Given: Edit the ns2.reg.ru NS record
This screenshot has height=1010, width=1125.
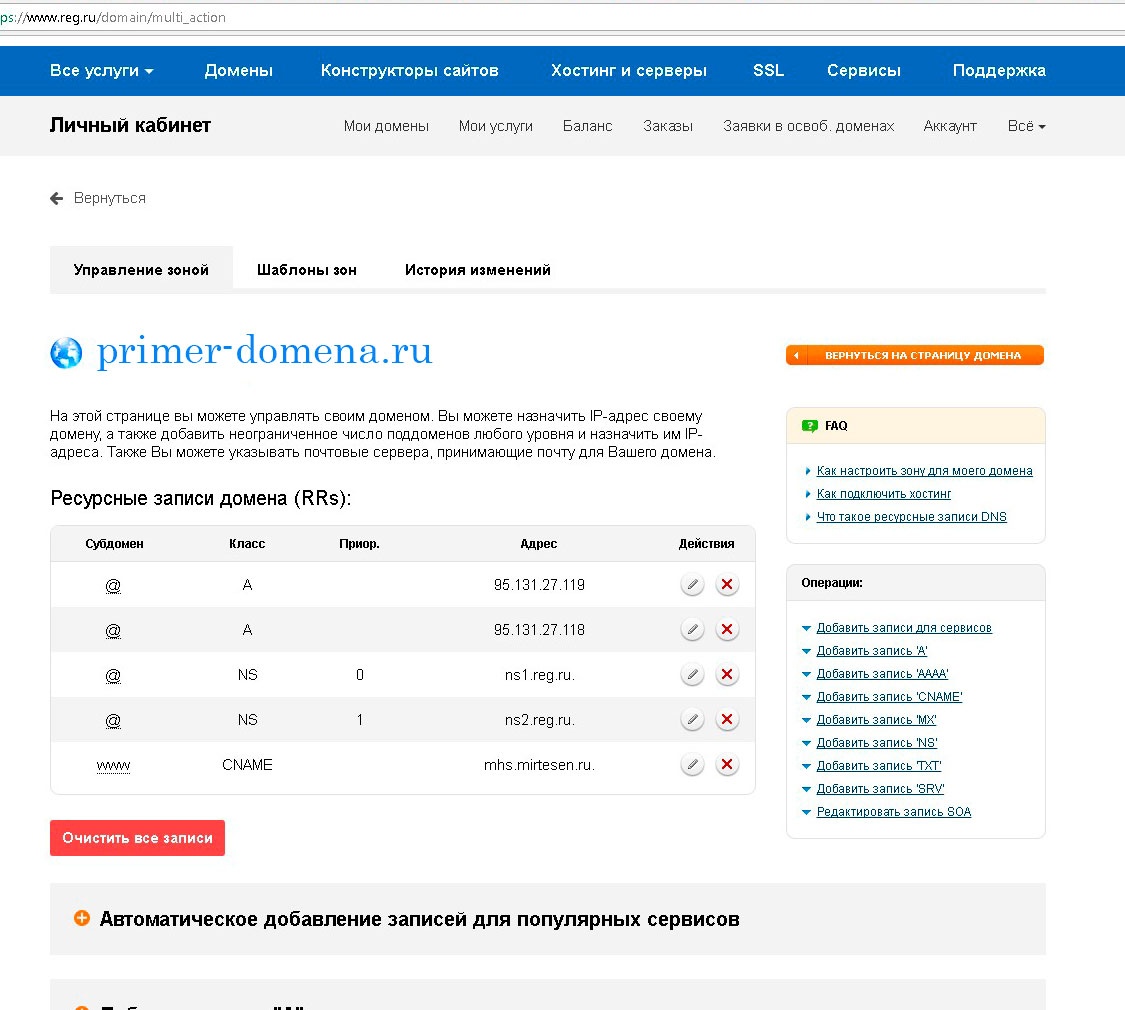Looking at the screenshot, I should coord(692,719).
